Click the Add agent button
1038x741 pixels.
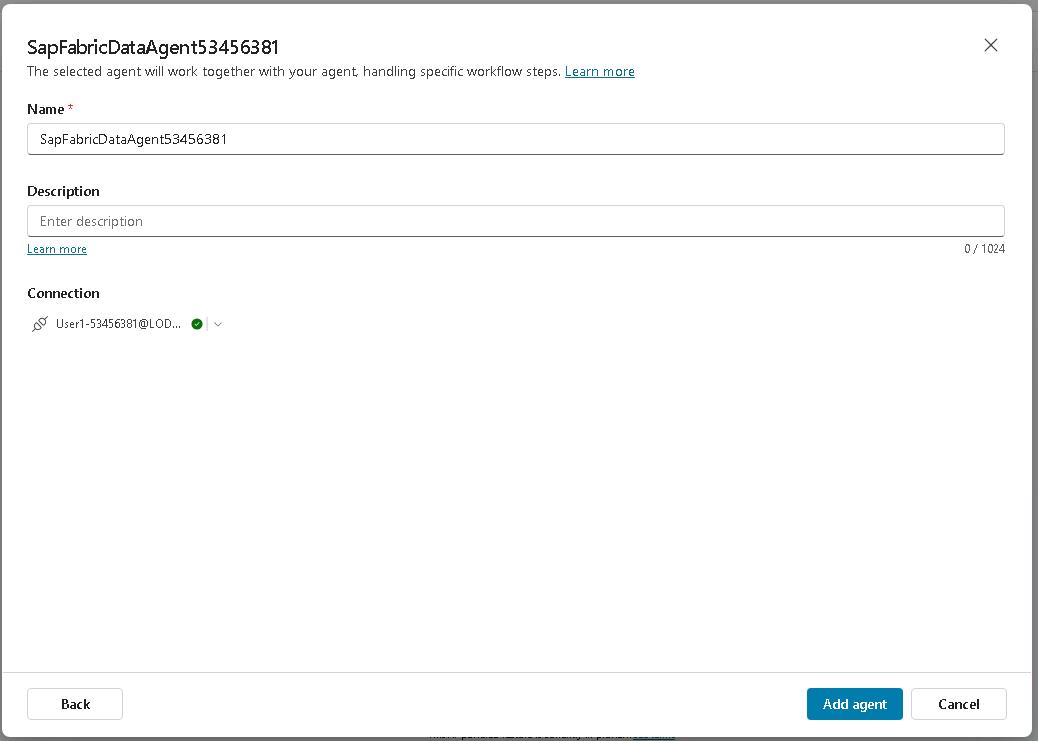click(854, 704)
